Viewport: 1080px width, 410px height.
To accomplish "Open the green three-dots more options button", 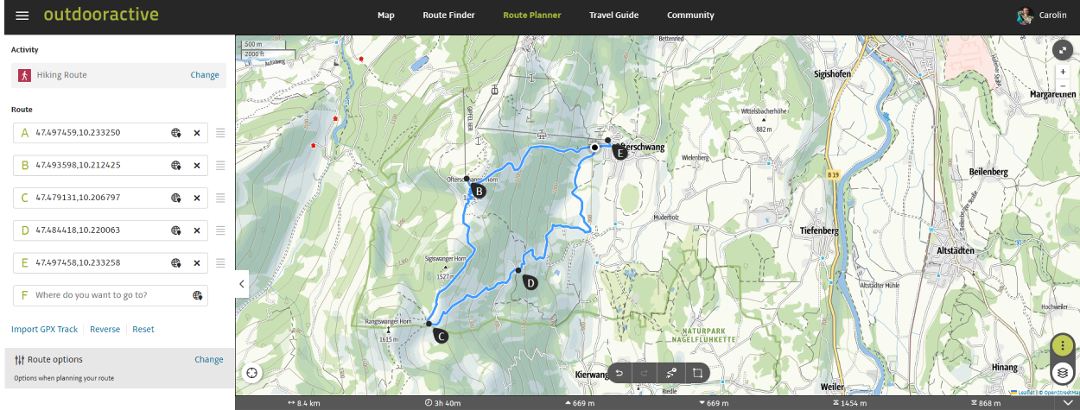I will 1063,347.
